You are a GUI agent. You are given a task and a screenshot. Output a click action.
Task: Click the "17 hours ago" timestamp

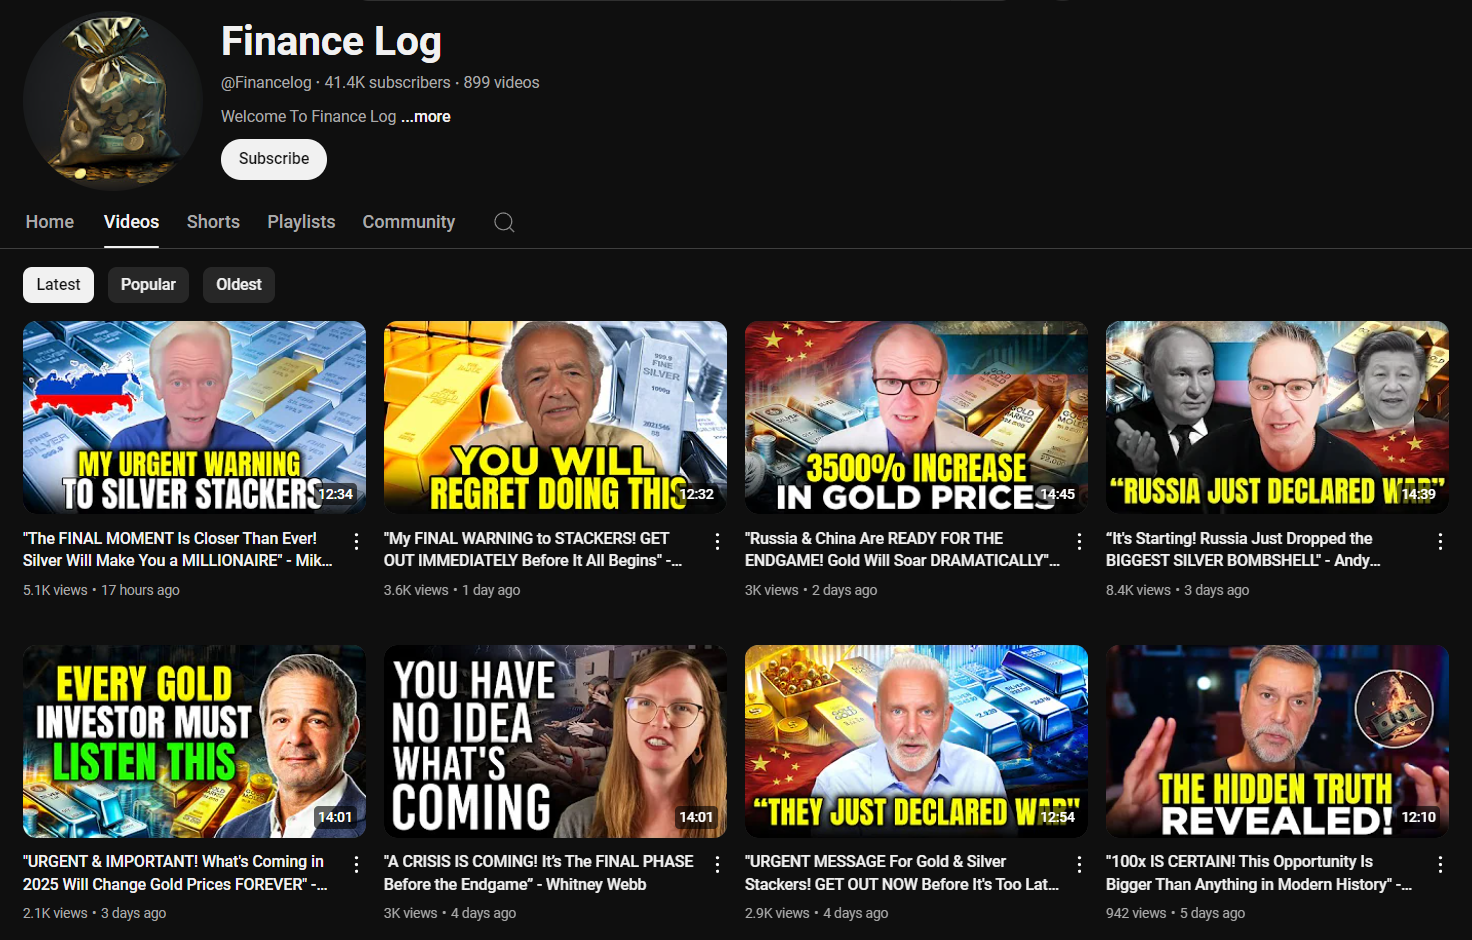(140, 590)
